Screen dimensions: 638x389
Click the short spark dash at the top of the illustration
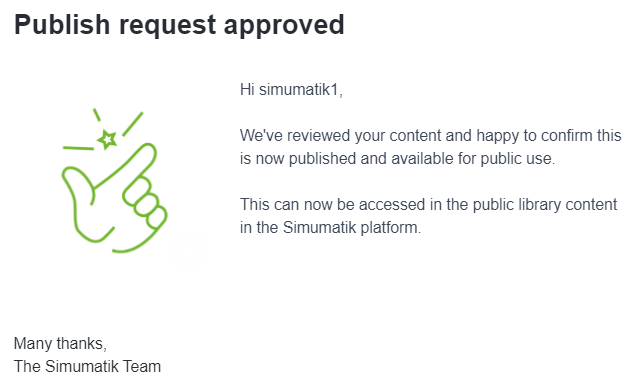[x=96, y=115]
